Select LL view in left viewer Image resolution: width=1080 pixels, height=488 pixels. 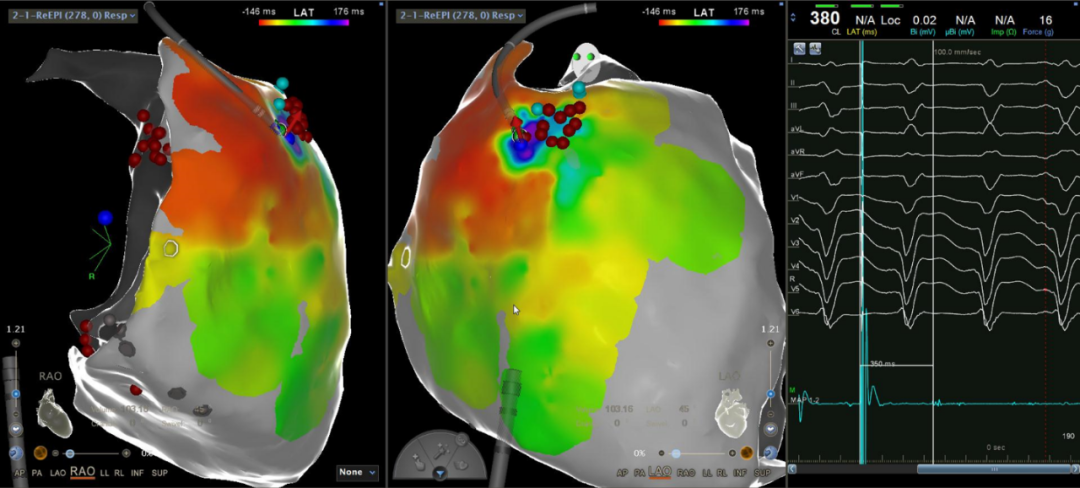click(104, 473)
